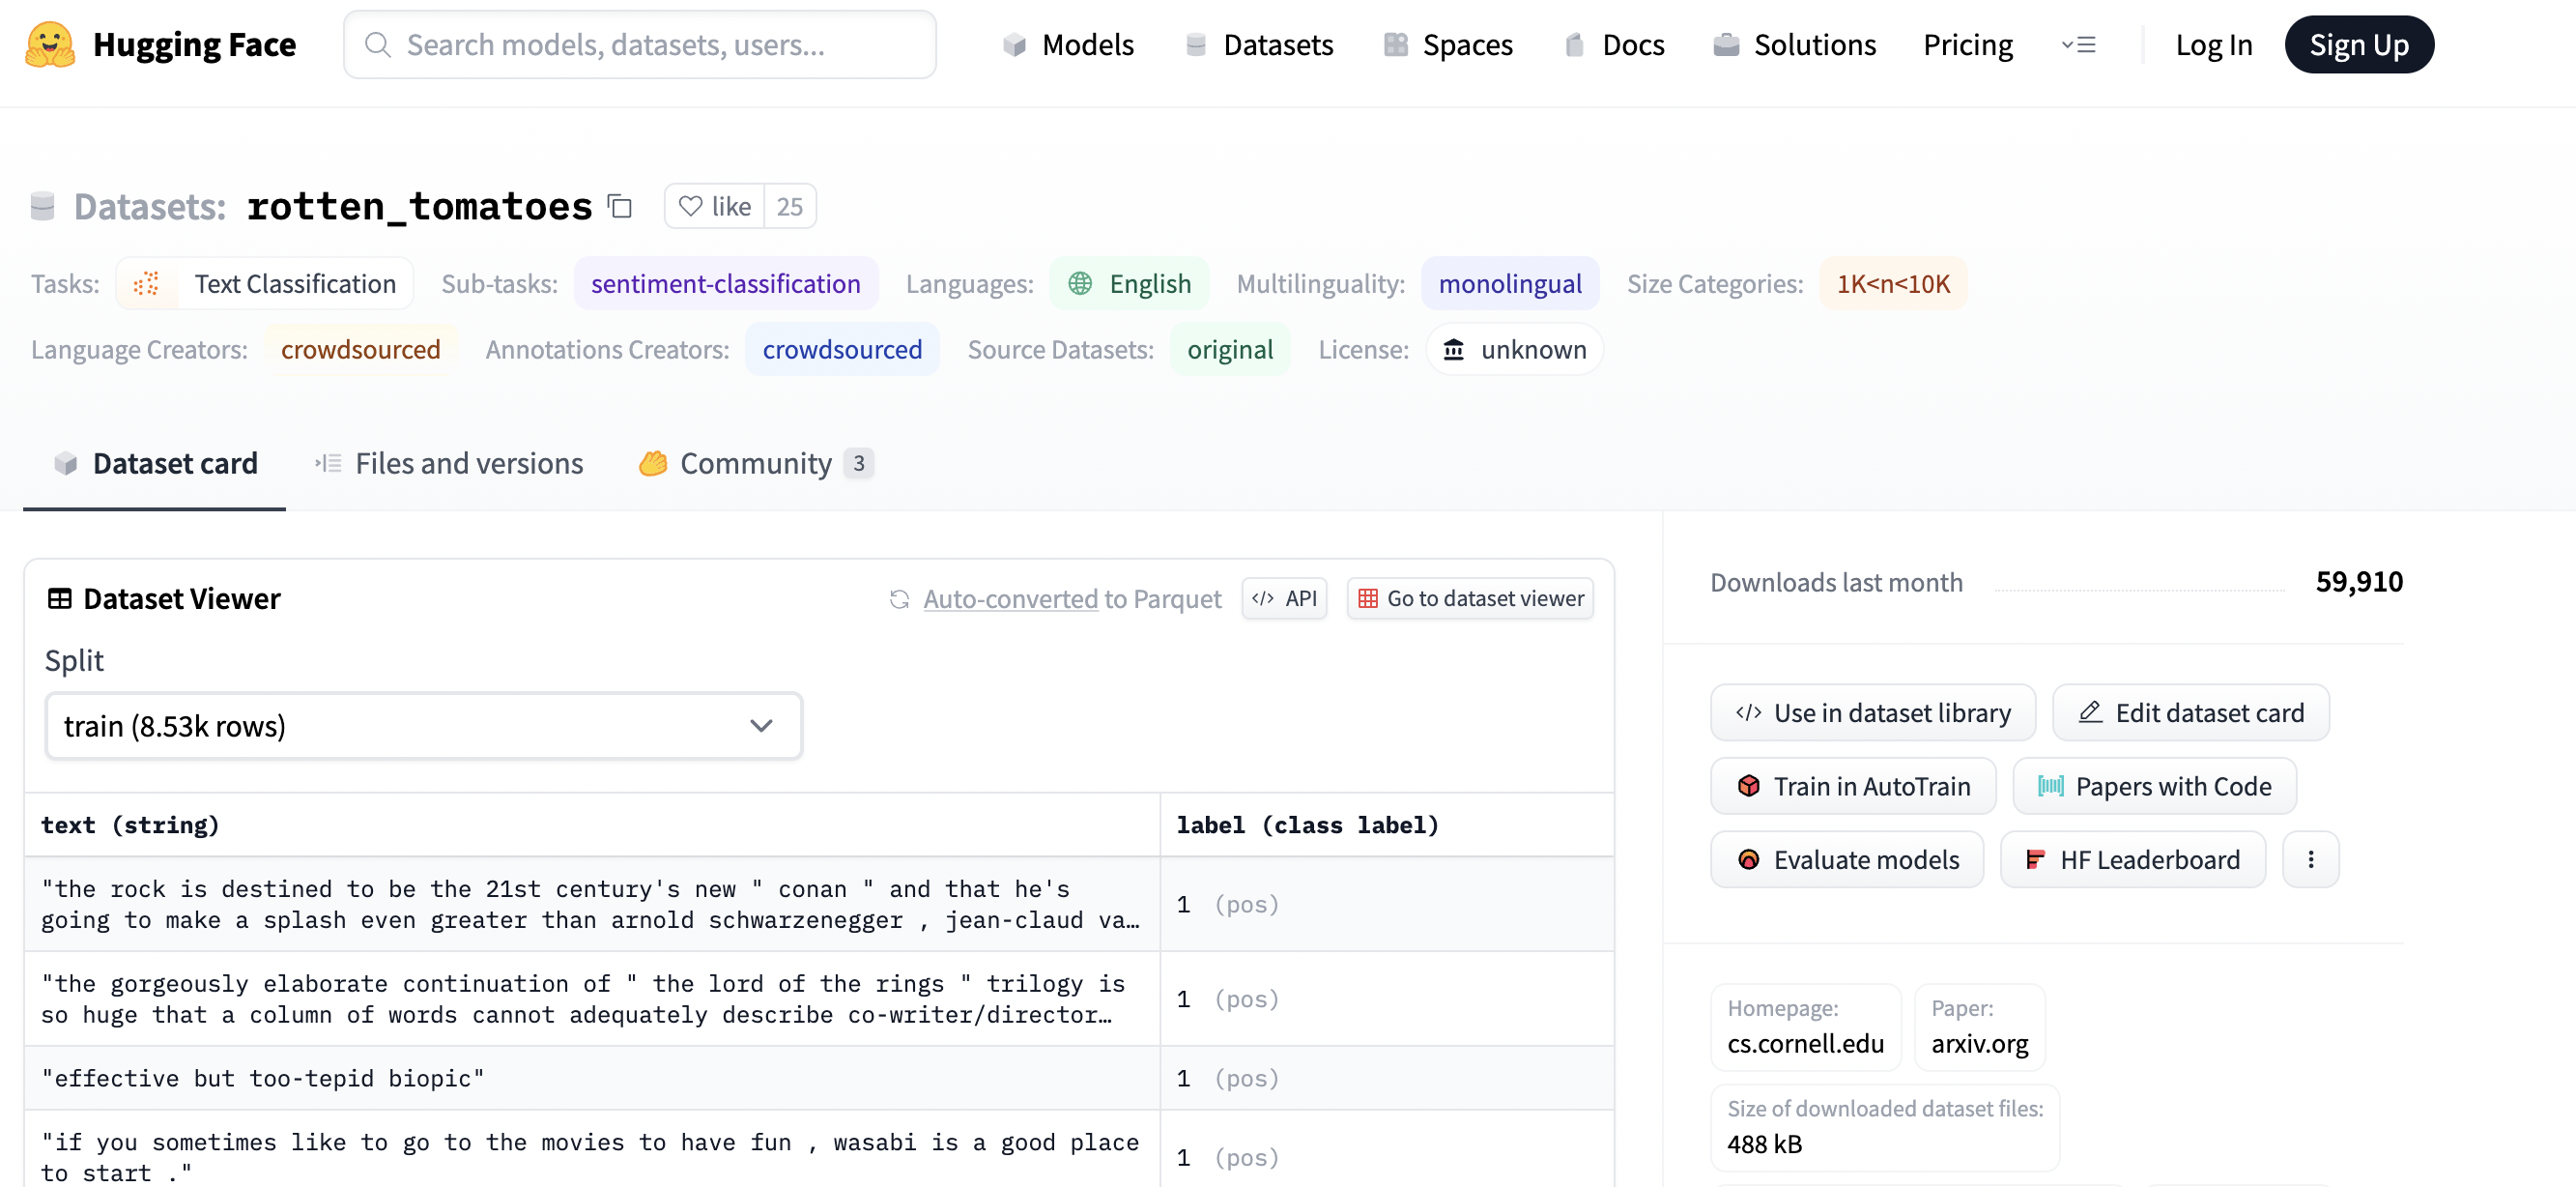Screen dimensions: 2576x1187
Task: Click the heart like icon
Action: pyautogui.click(x=690, y=206)
